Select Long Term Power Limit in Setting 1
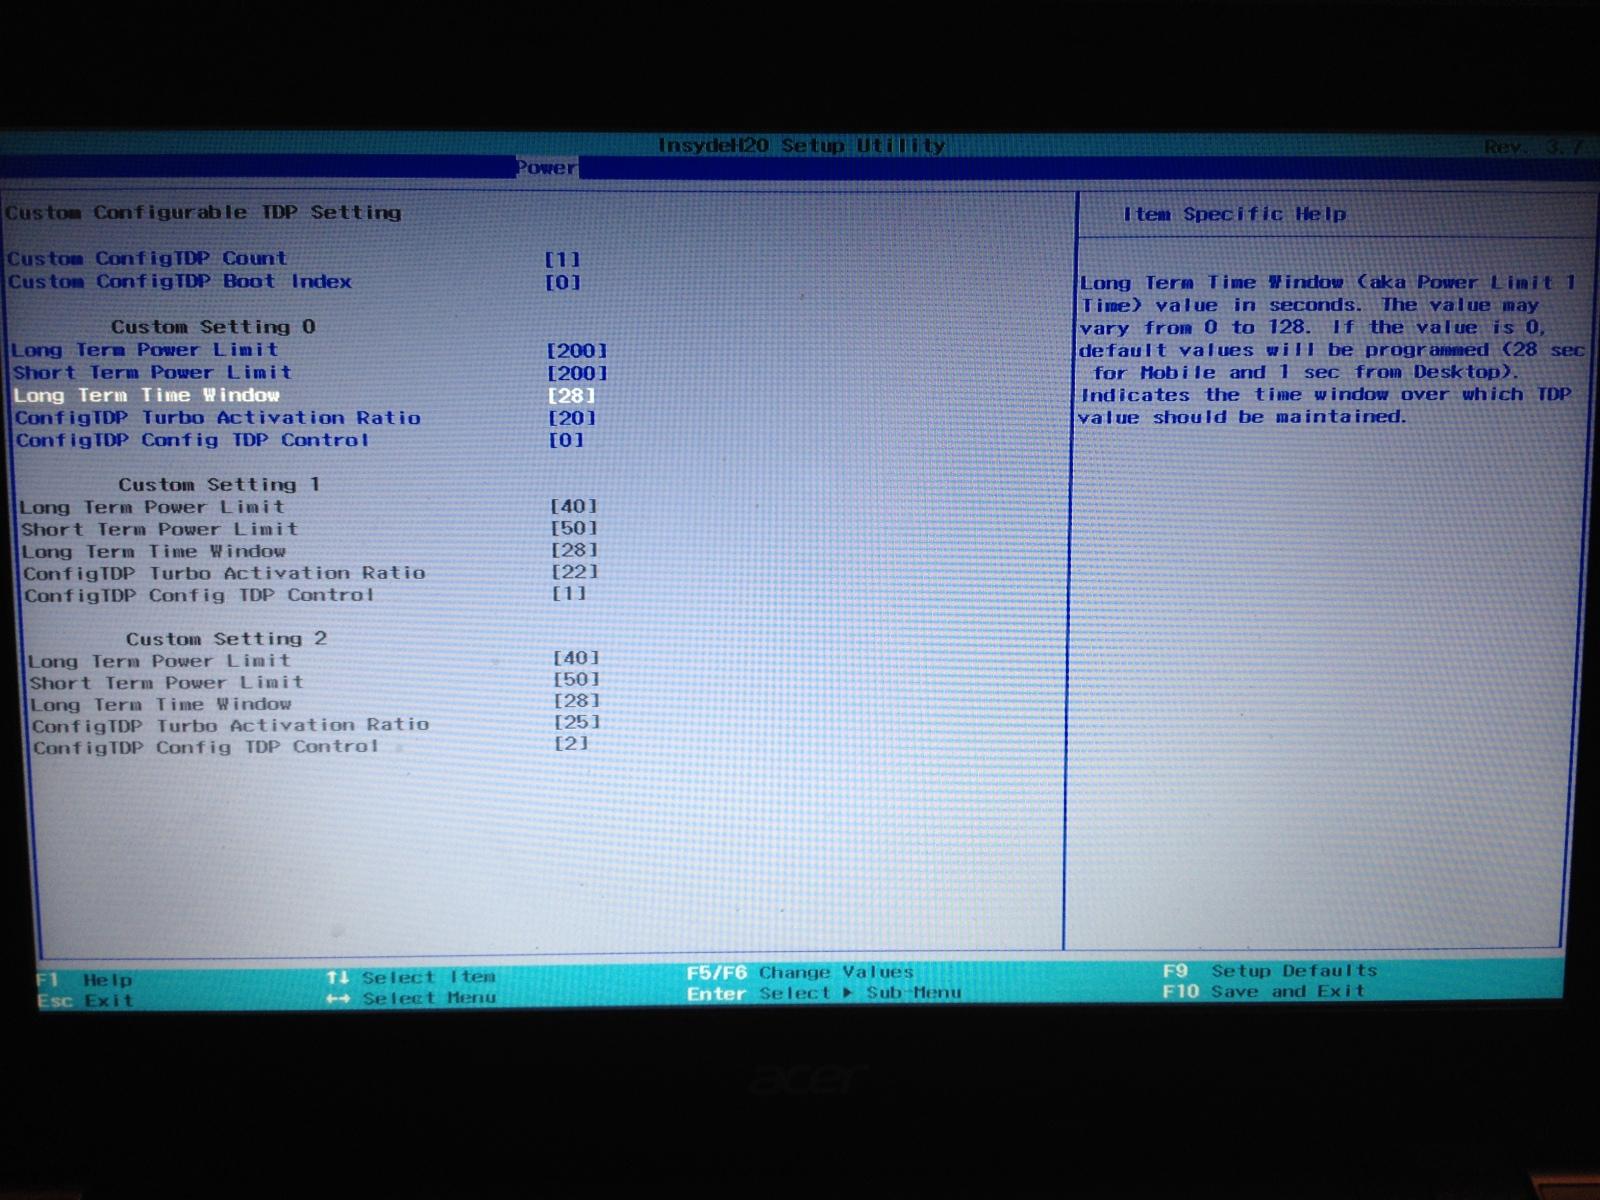Screen dimensions: 1600x1200 pos(152,507)
